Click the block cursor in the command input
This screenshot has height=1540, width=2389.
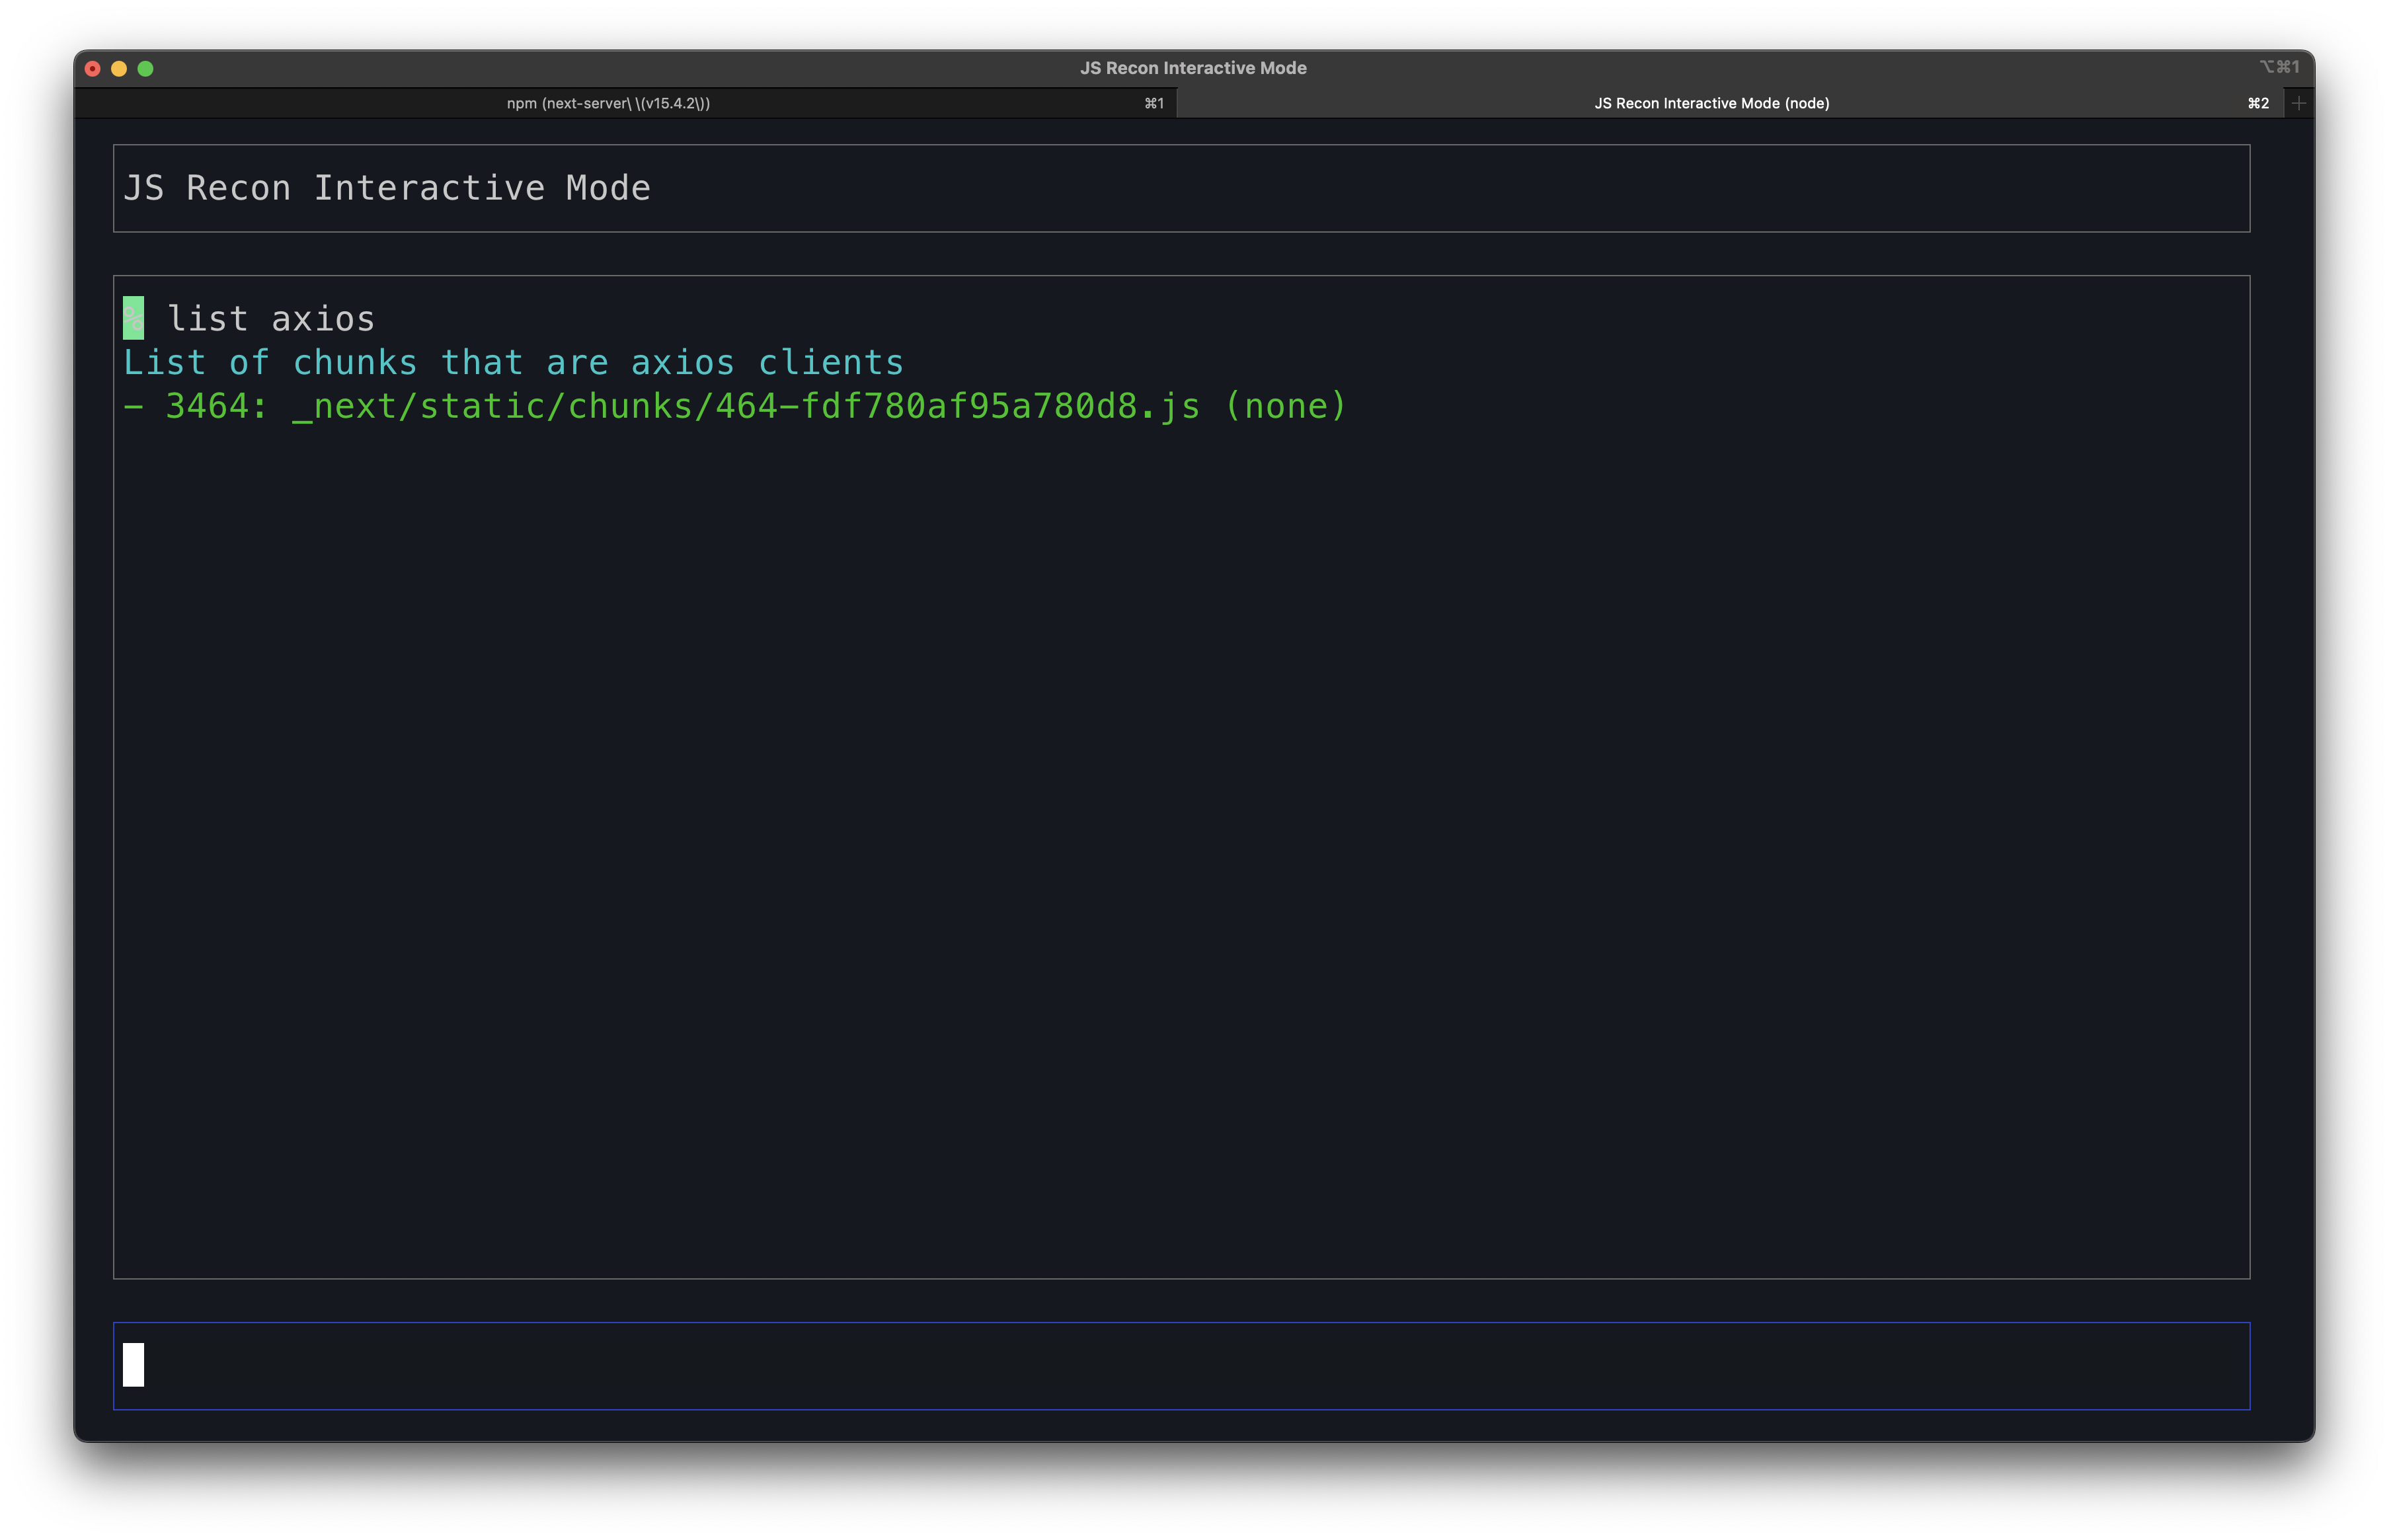pyautogui.click(x=134, y=1364)
